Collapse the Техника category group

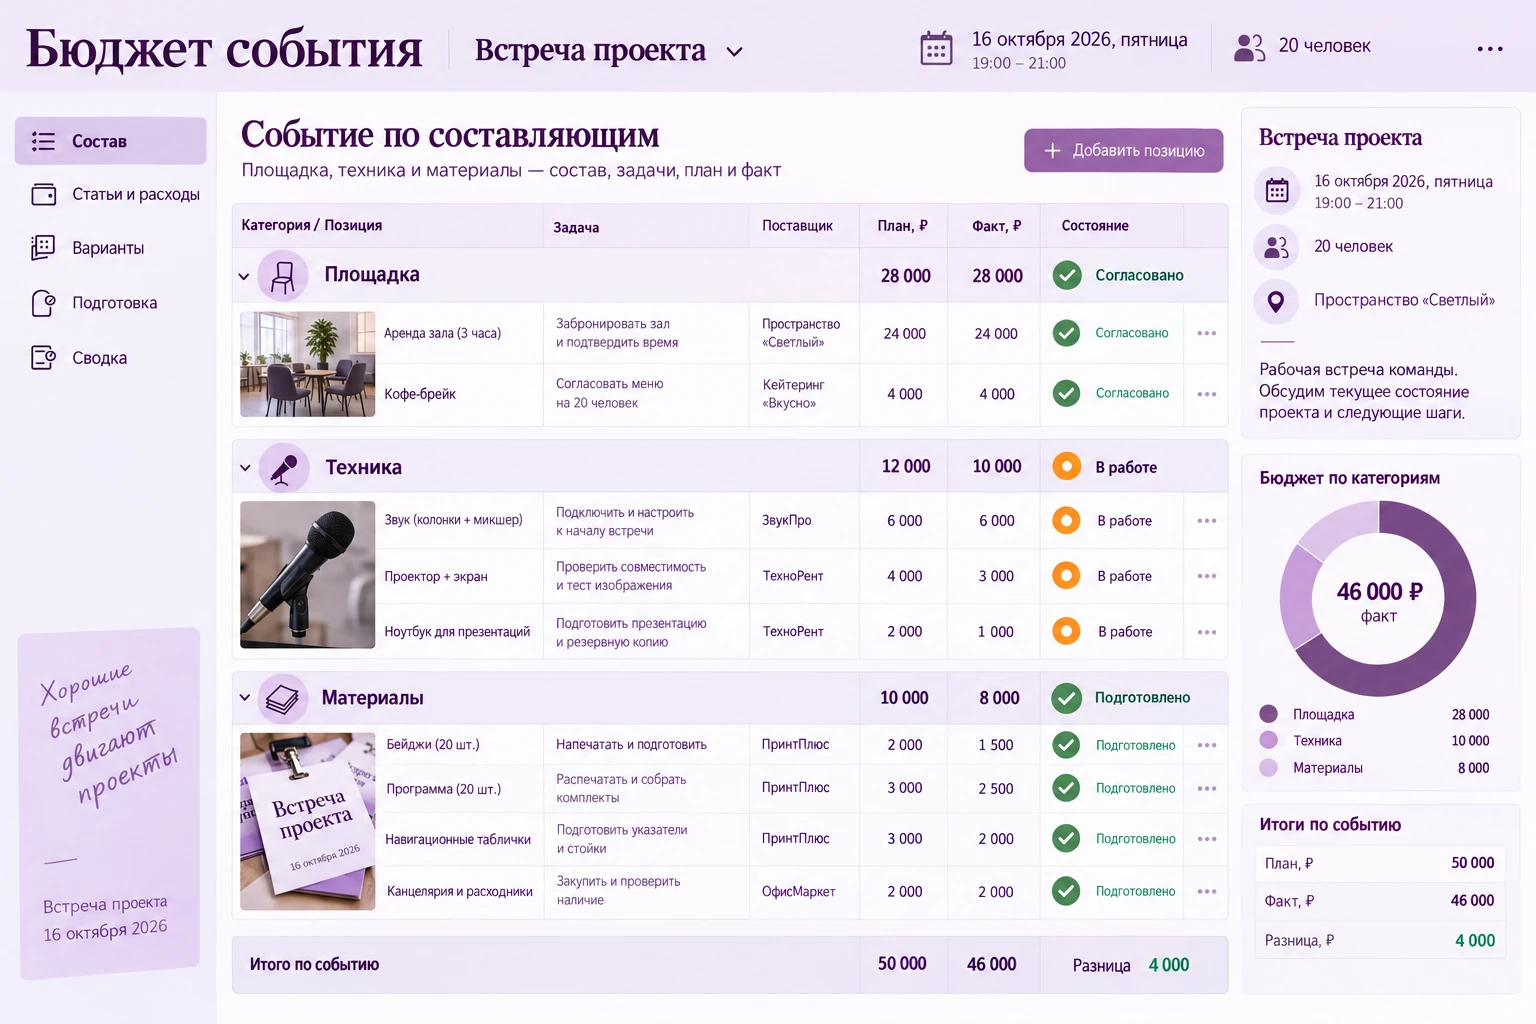(x=245, y=468)
